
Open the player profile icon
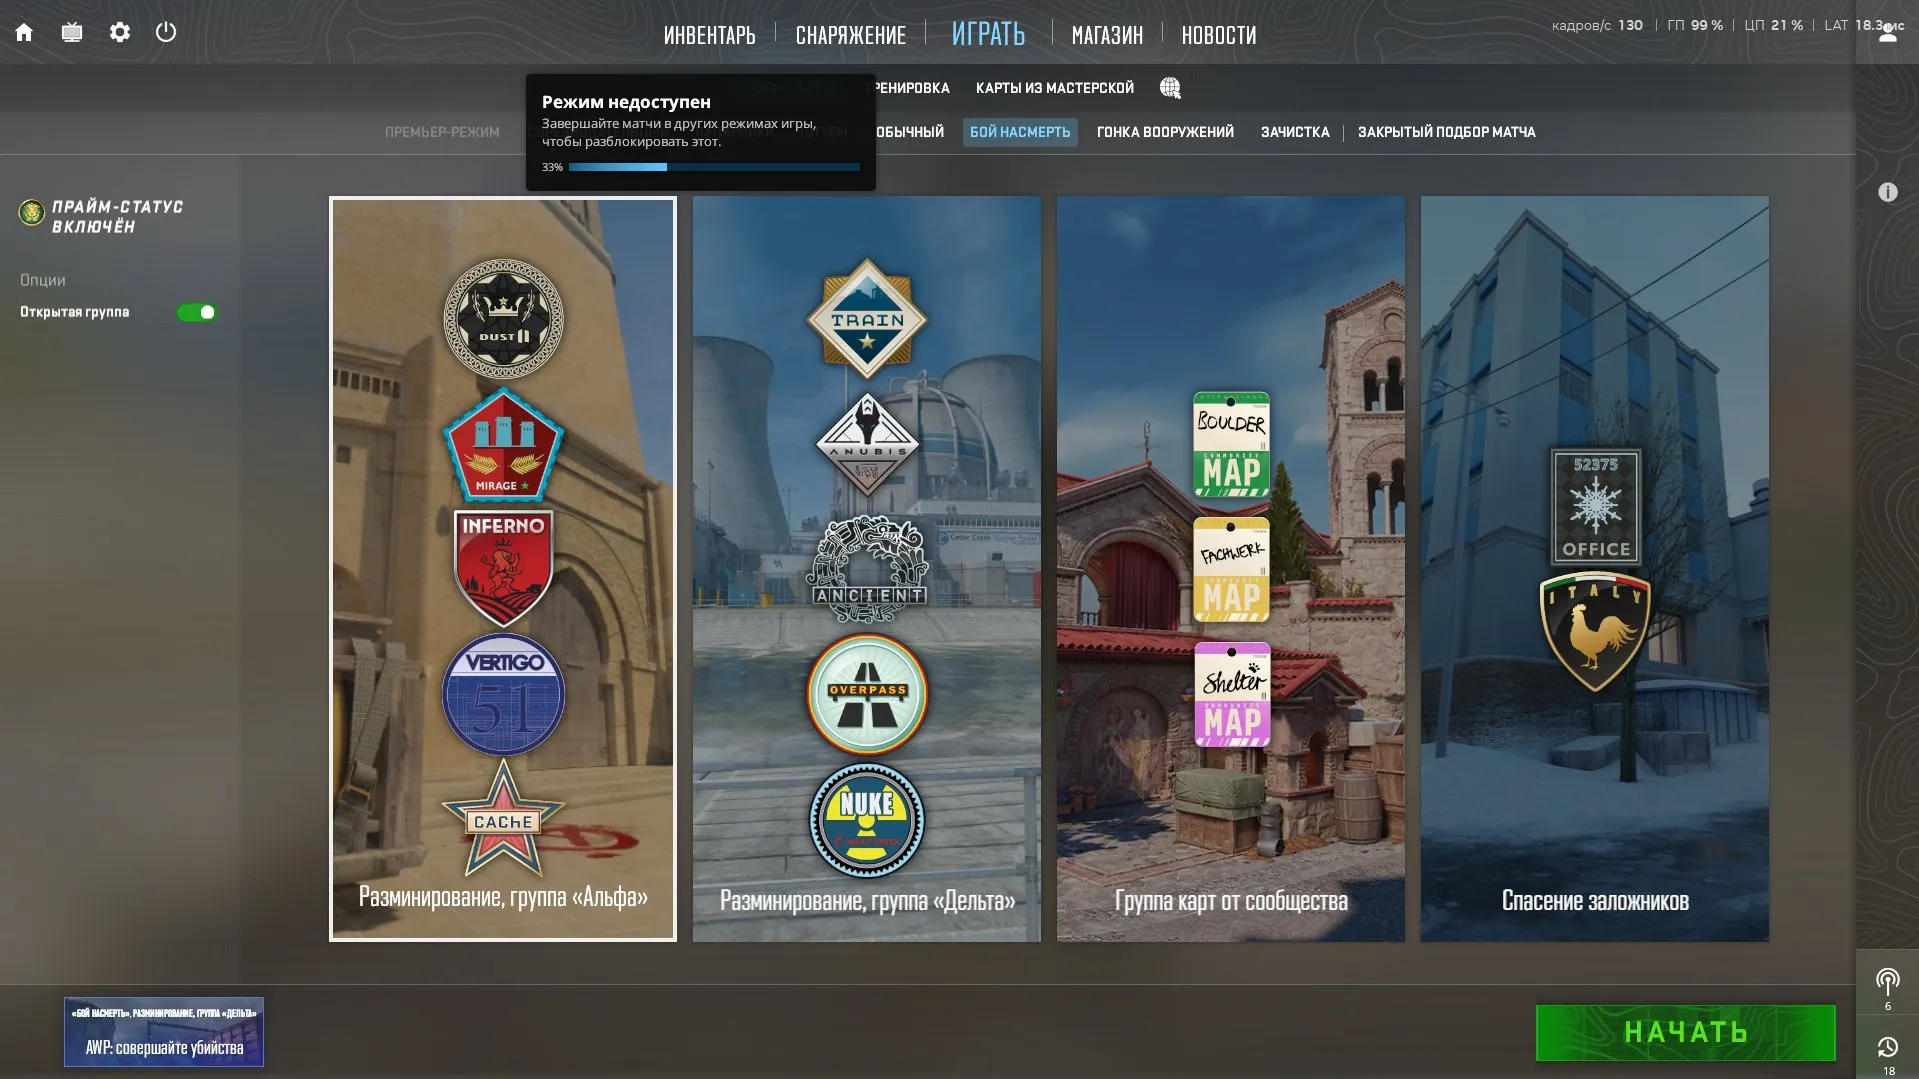click(x=1887, y=33)
